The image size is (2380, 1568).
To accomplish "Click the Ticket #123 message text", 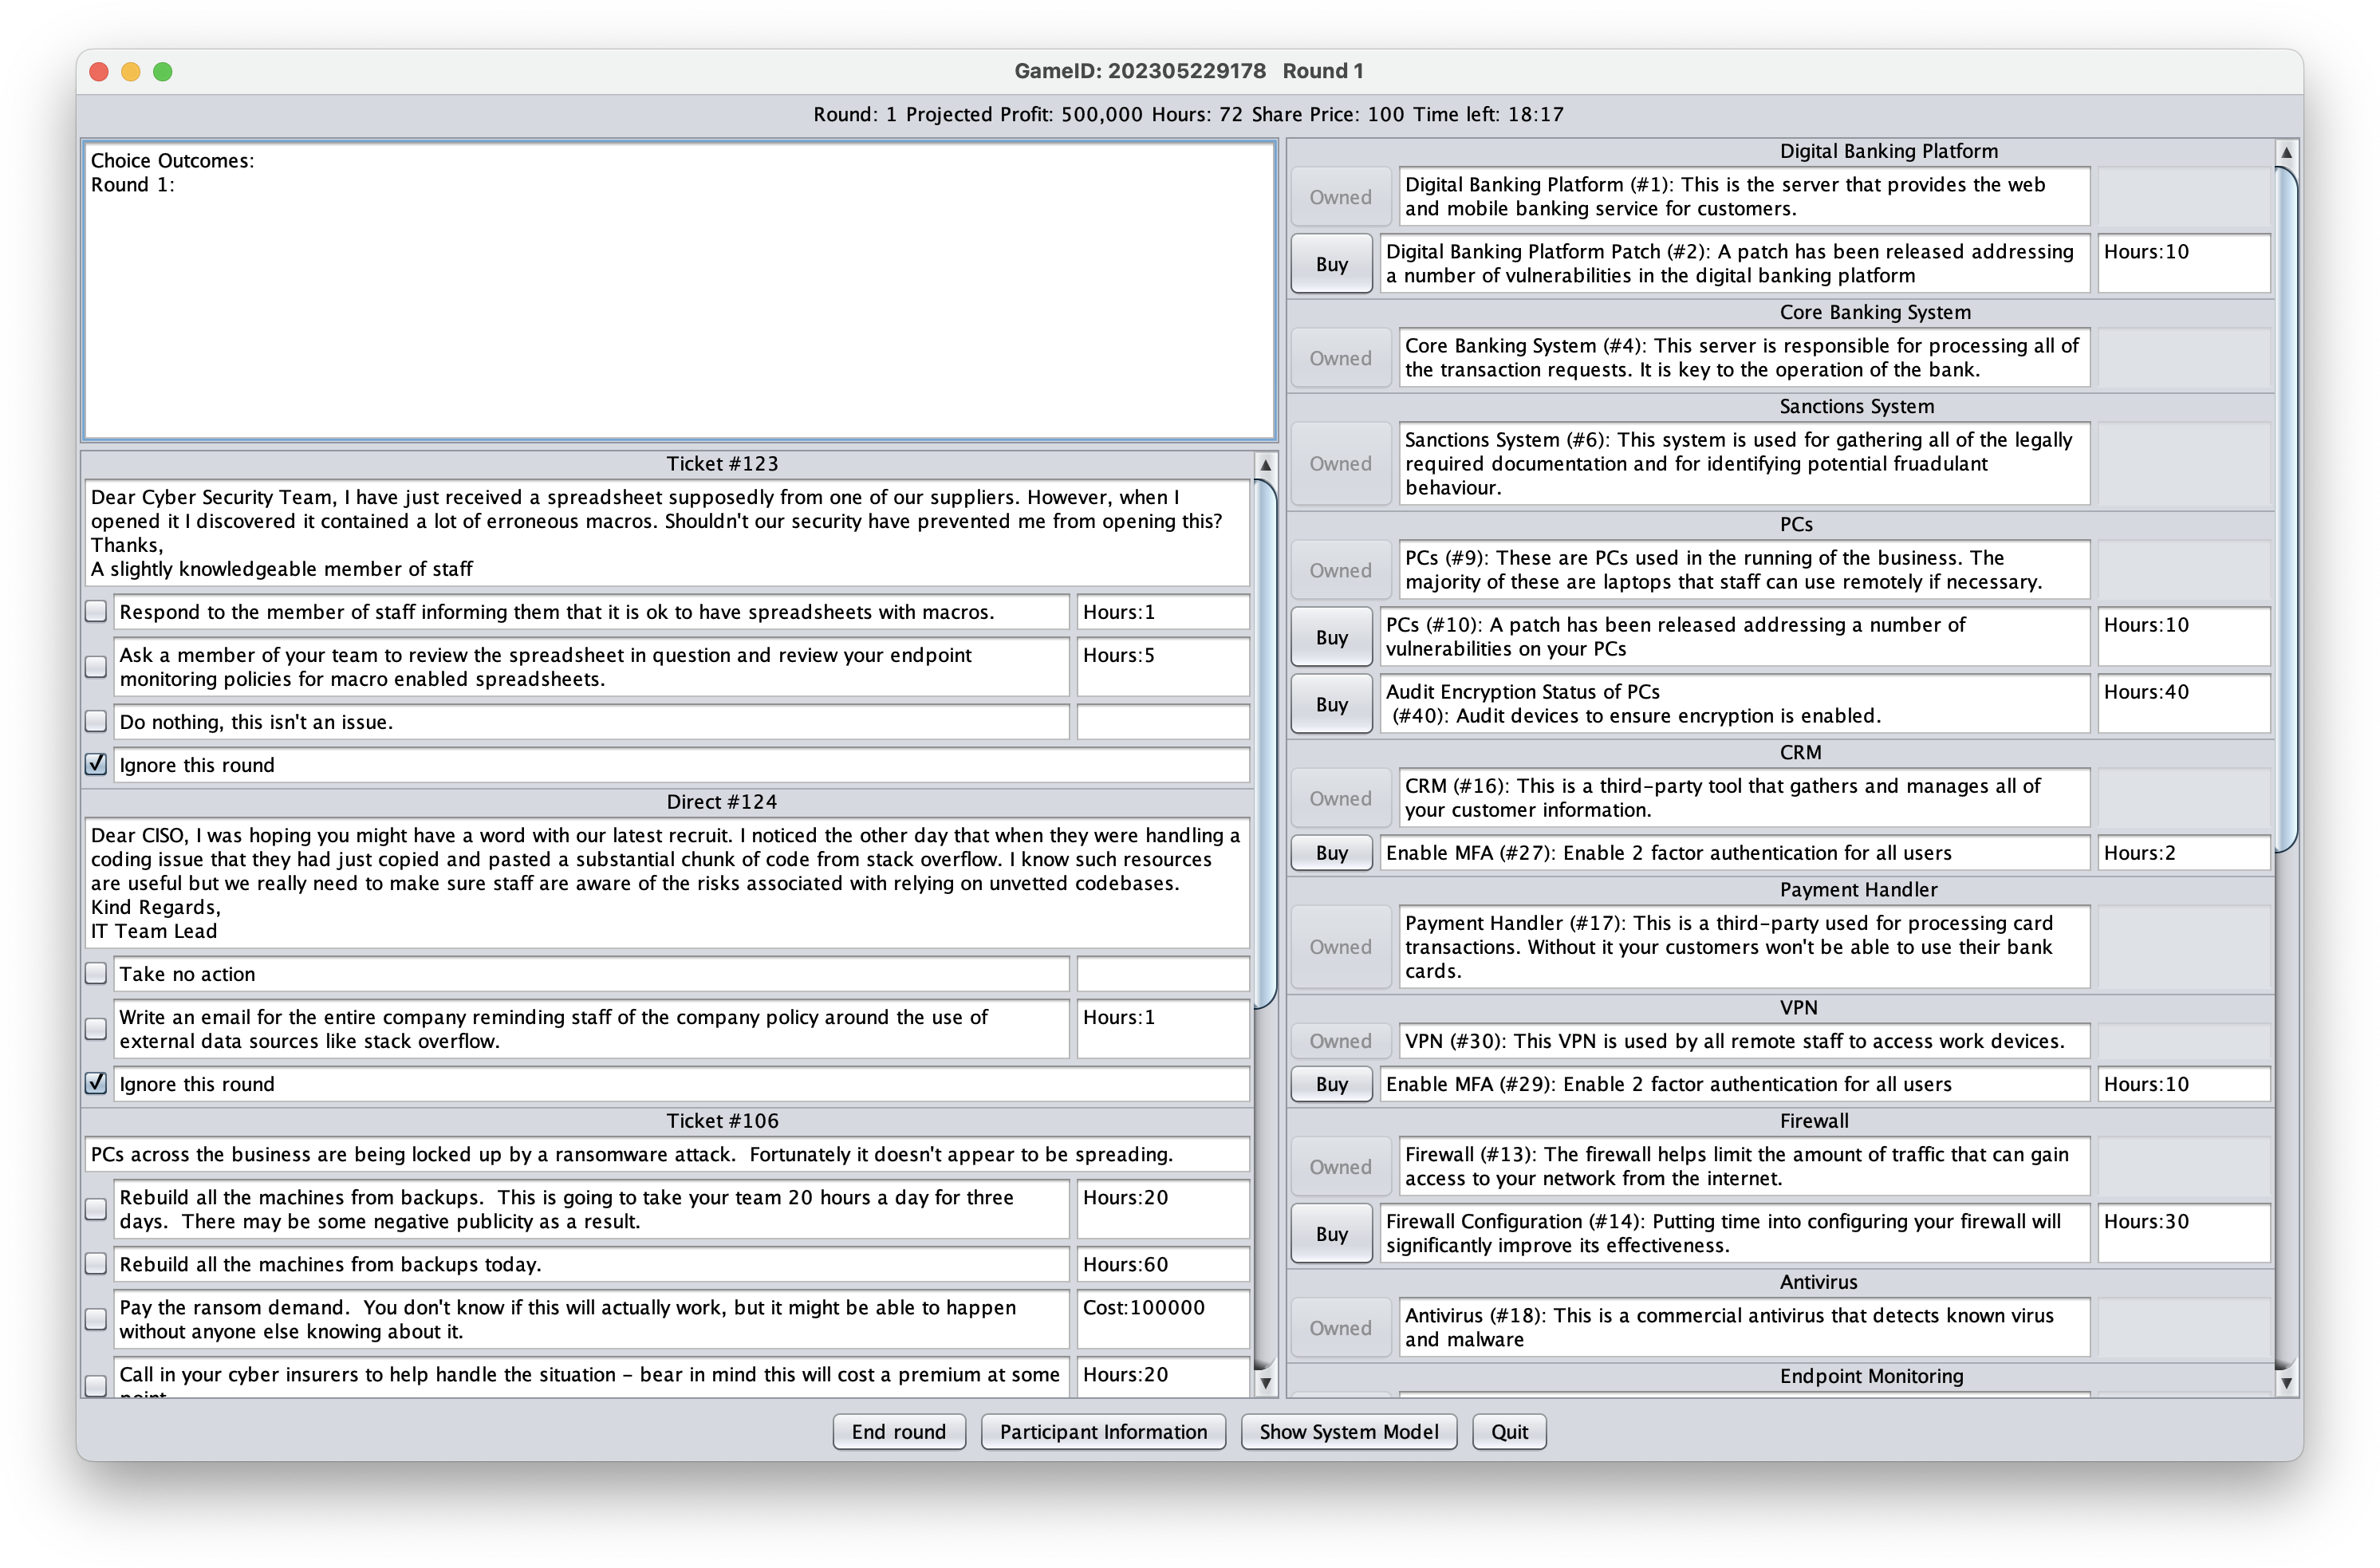I will pos(667,533).
